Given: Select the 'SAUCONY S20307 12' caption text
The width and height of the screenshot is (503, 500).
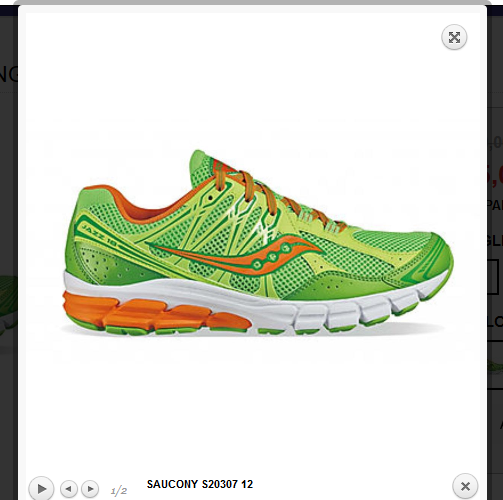Looking at the screenshot, I should coord(200,484).
